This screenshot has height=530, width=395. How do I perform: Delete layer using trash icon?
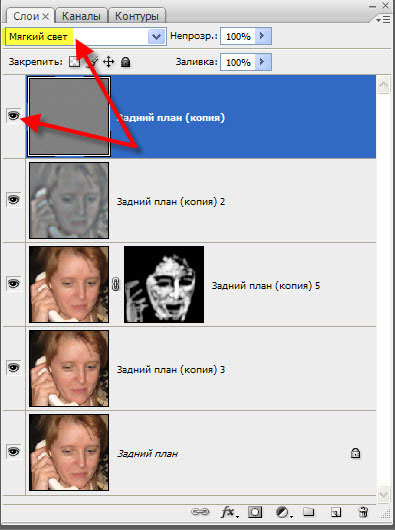363,512
